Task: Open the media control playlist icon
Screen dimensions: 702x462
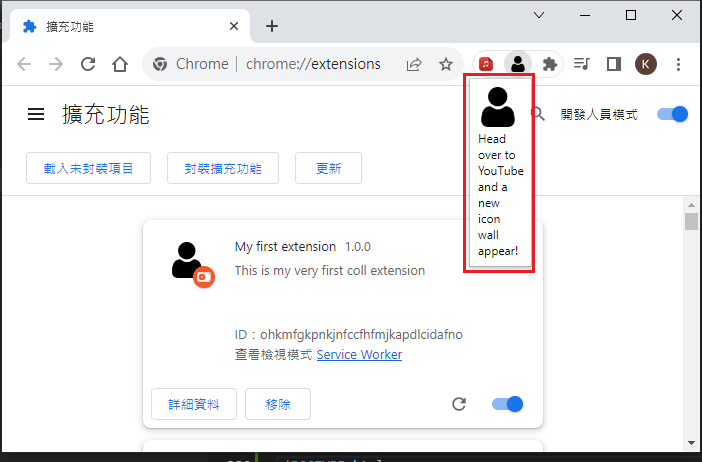Action: point(582,64)
